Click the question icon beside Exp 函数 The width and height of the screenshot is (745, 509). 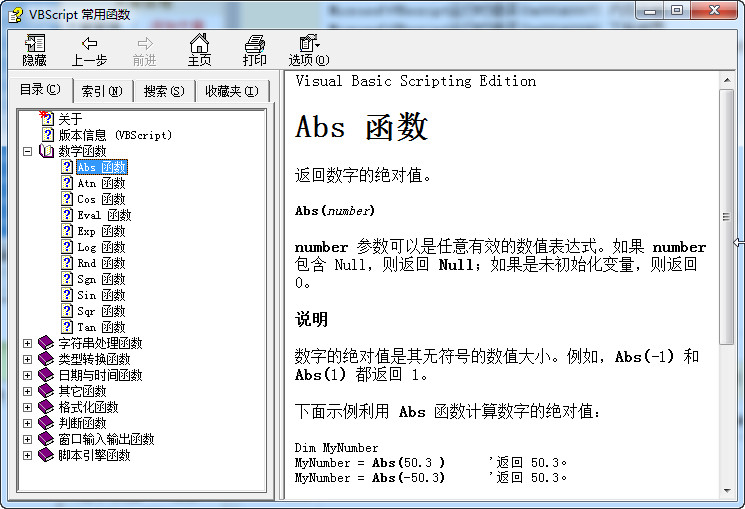pyautogui.click(x=67, y=231)
